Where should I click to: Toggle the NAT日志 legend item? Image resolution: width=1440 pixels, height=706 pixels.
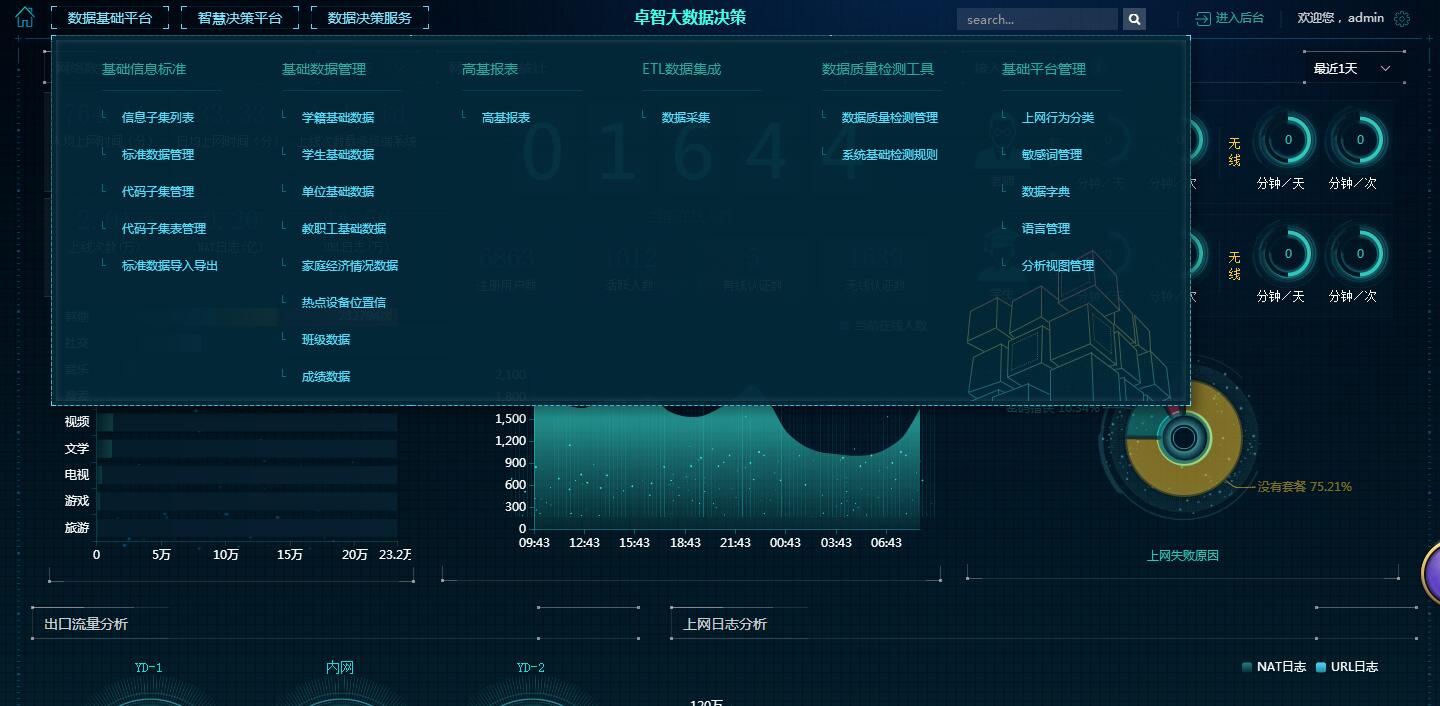point(1273,667)
